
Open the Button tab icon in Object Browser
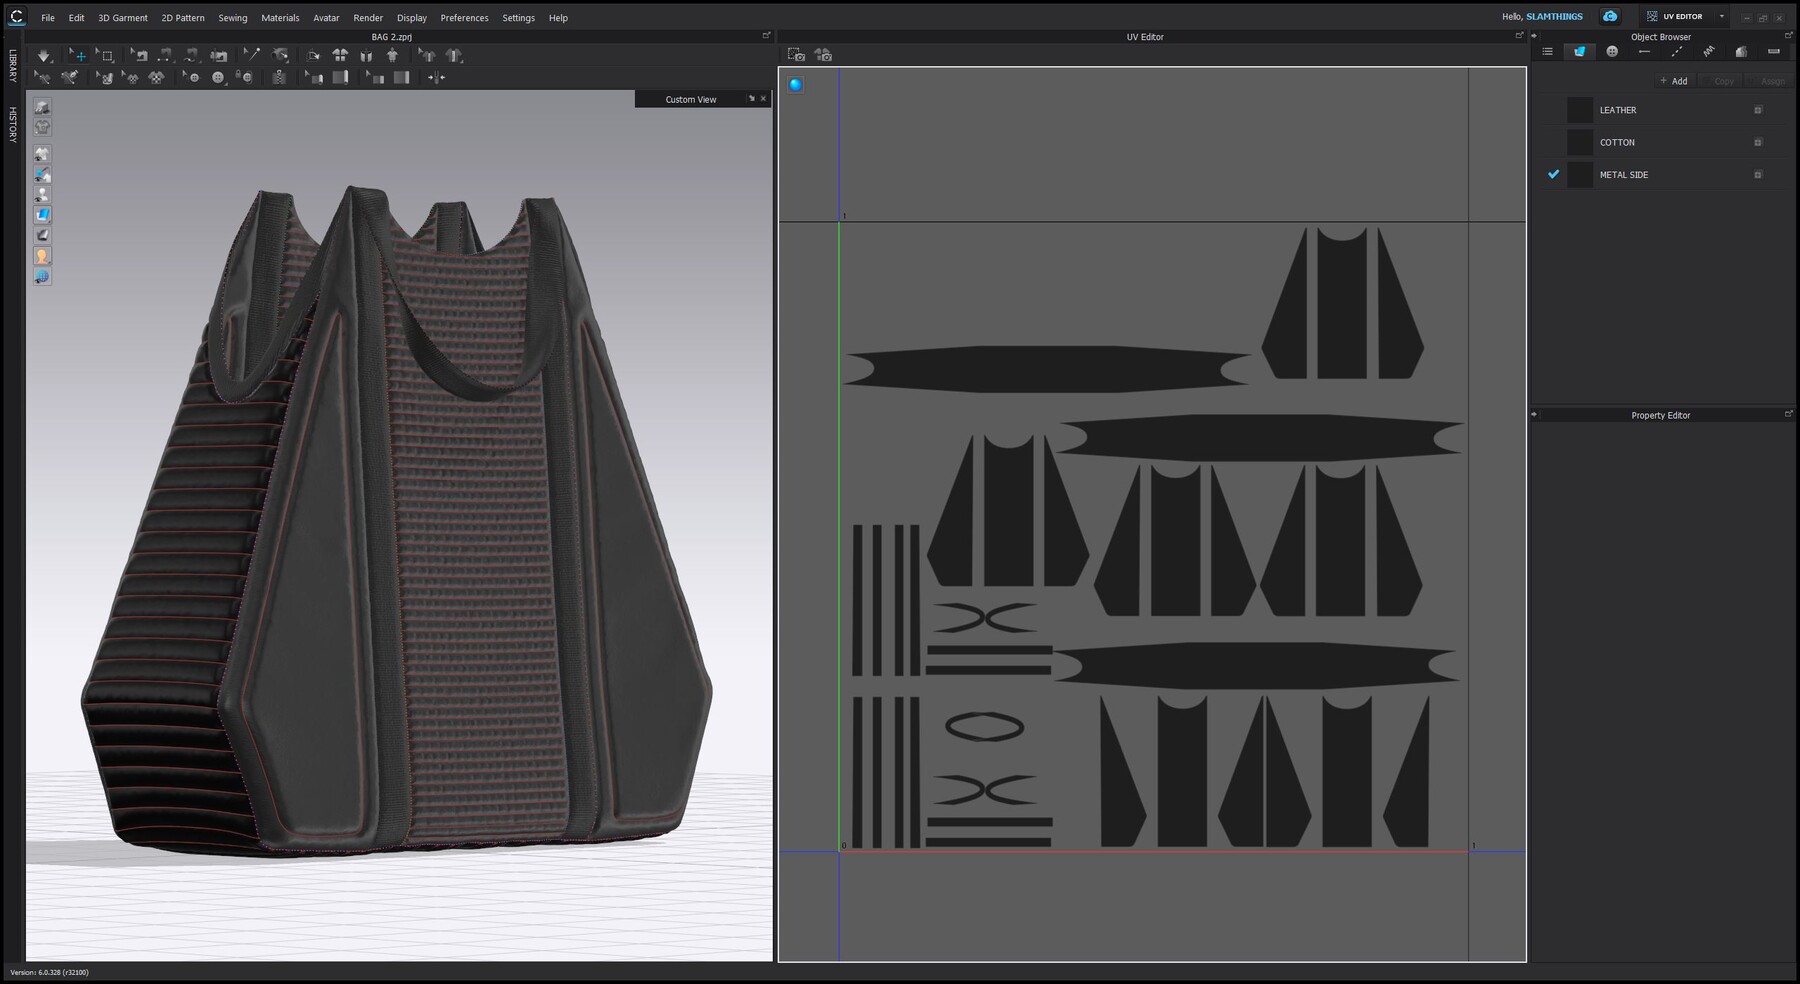1612,51
